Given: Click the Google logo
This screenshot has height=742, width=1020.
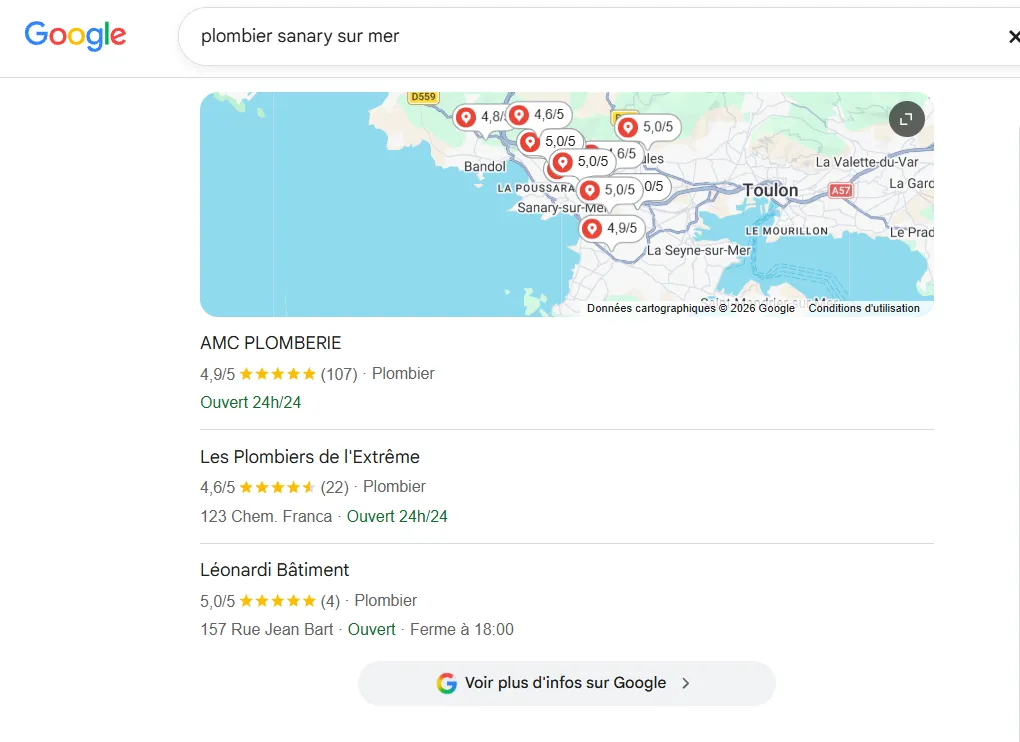Looking at the screenshot, I should pyautogui.click(x=75, y=36).
